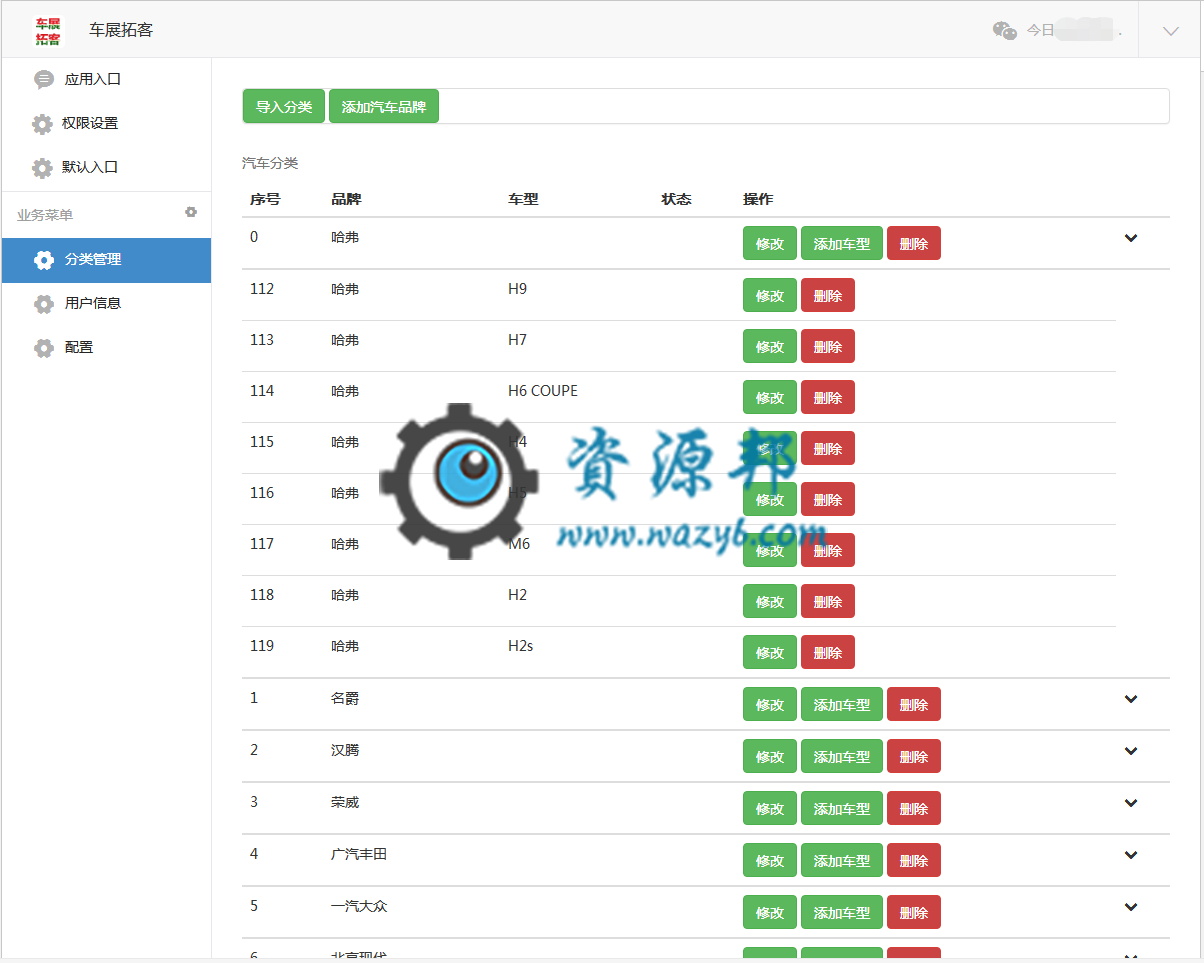Click the gear icon beside 默认入口
Viewport: 1204px width, 963px height.
point(42,168)
